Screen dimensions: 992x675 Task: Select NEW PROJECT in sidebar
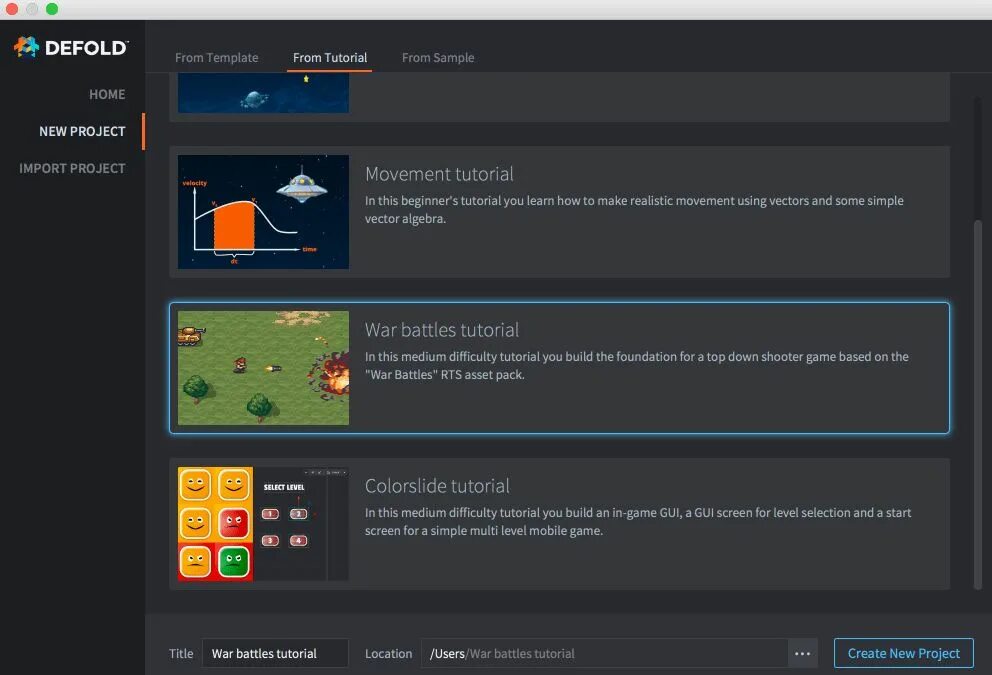point(82,132)
